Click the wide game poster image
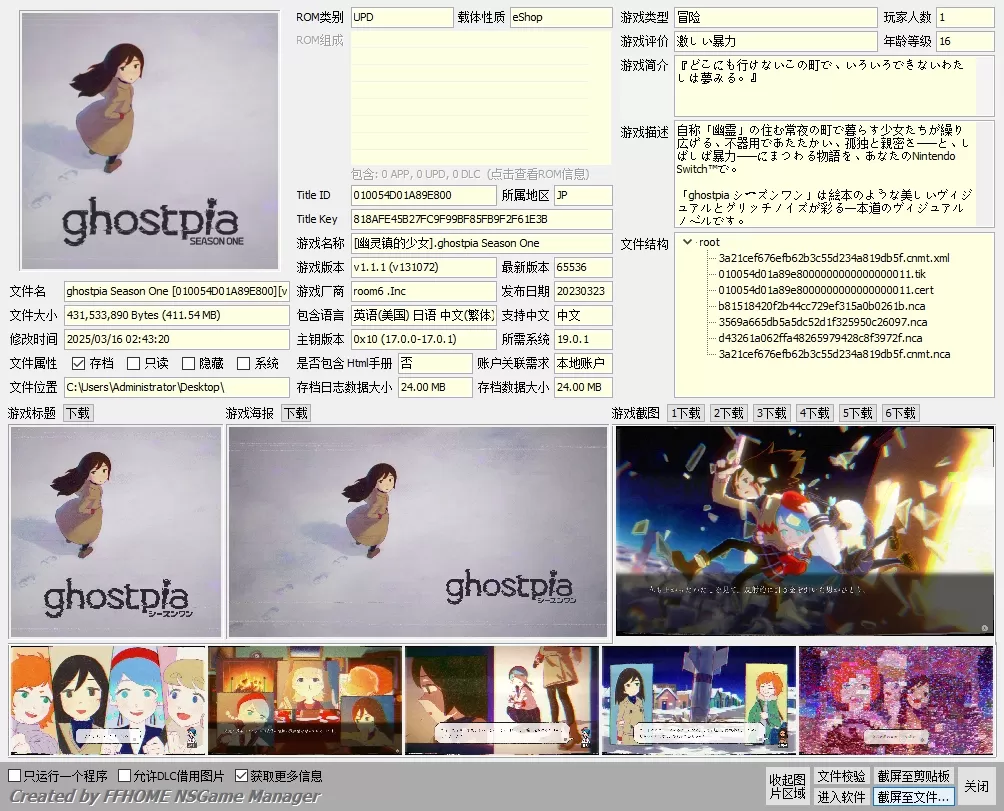1004x811 pixels. [417, 532]
